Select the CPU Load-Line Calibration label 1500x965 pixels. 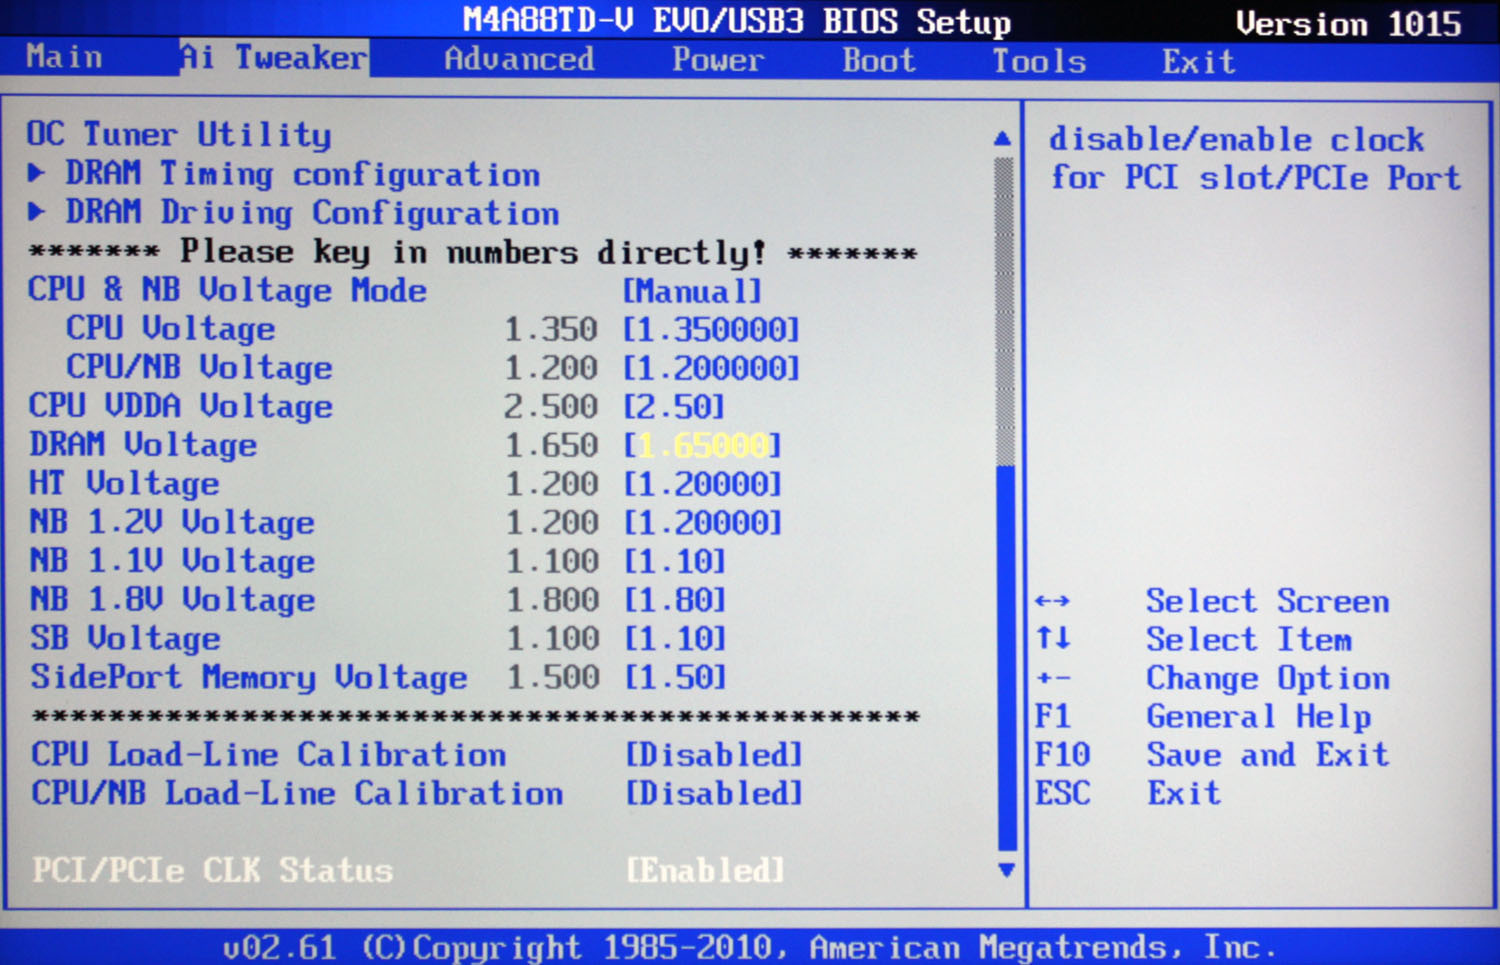point(268,755)
